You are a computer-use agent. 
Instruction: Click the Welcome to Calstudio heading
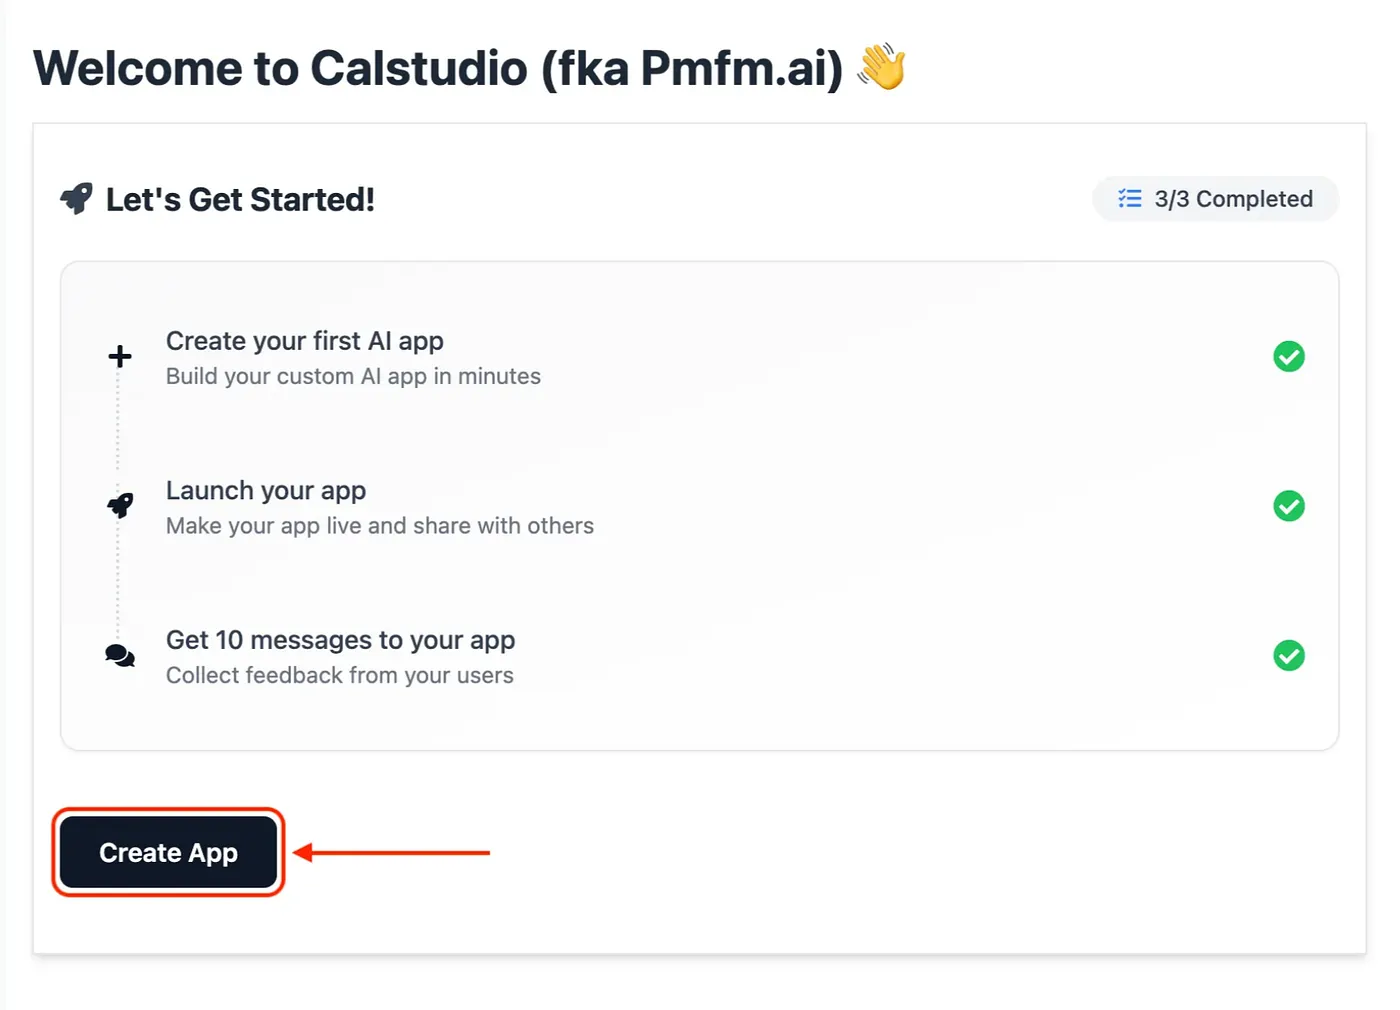pyautogui.click(x=438, y=68)
